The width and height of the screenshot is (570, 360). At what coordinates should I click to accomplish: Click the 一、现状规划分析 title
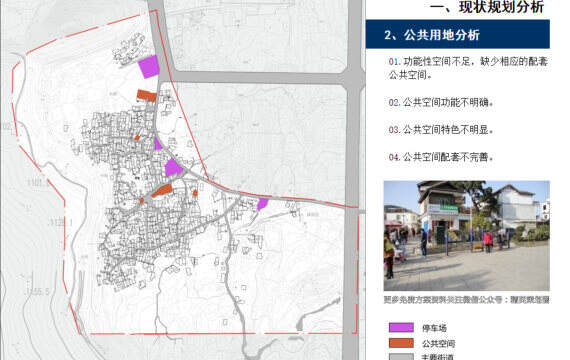click(487, 7)
